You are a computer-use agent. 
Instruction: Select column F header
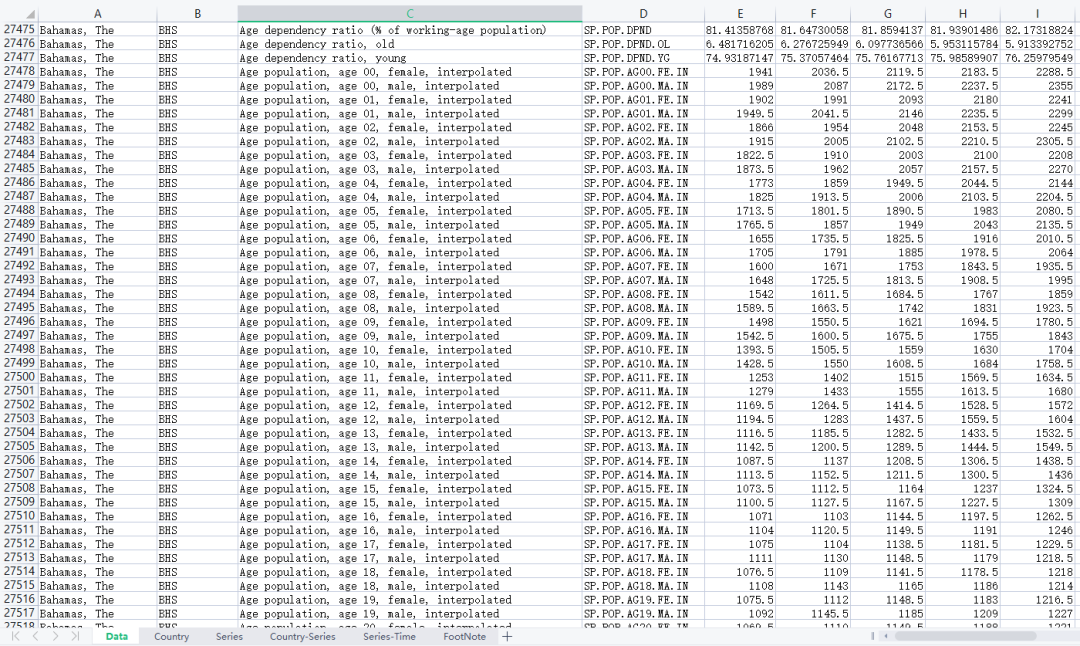coord(813,14)
